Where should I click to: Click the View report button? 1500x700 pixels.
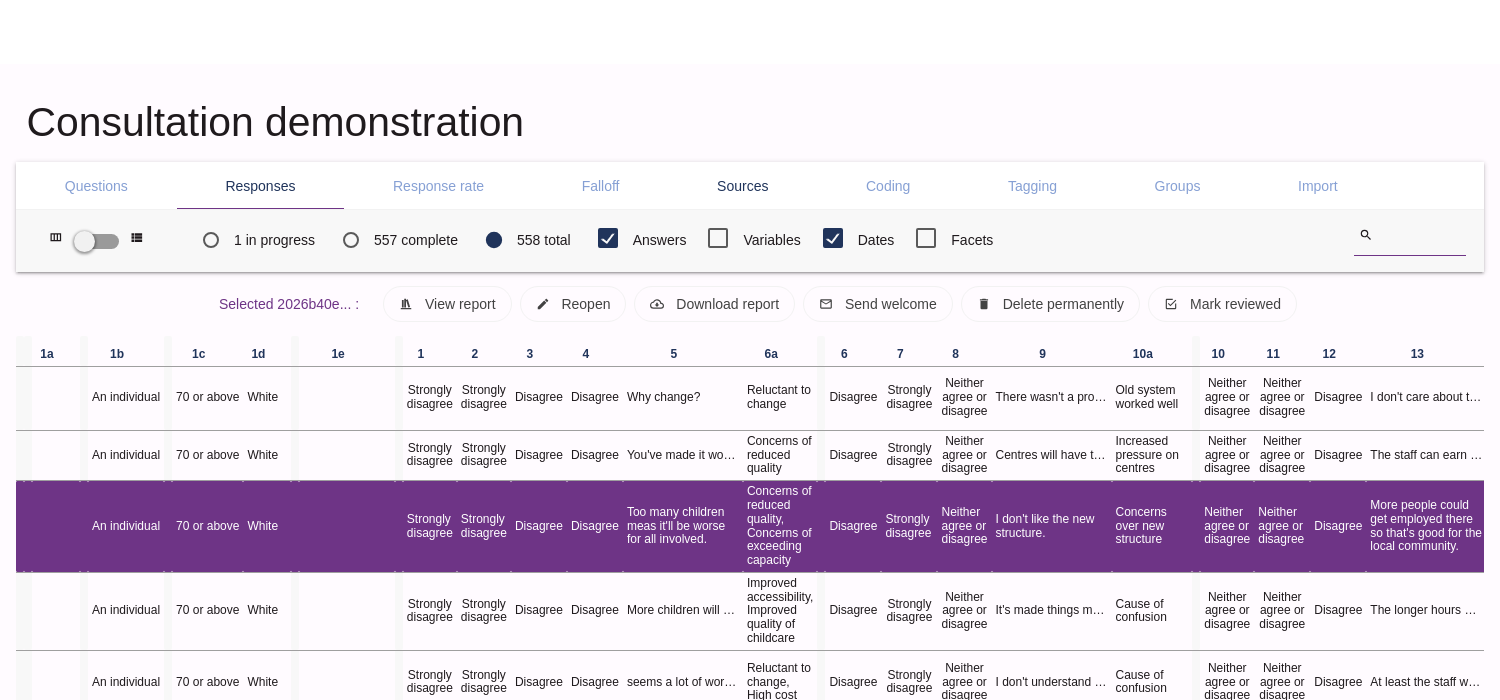(x=447, y=304)
